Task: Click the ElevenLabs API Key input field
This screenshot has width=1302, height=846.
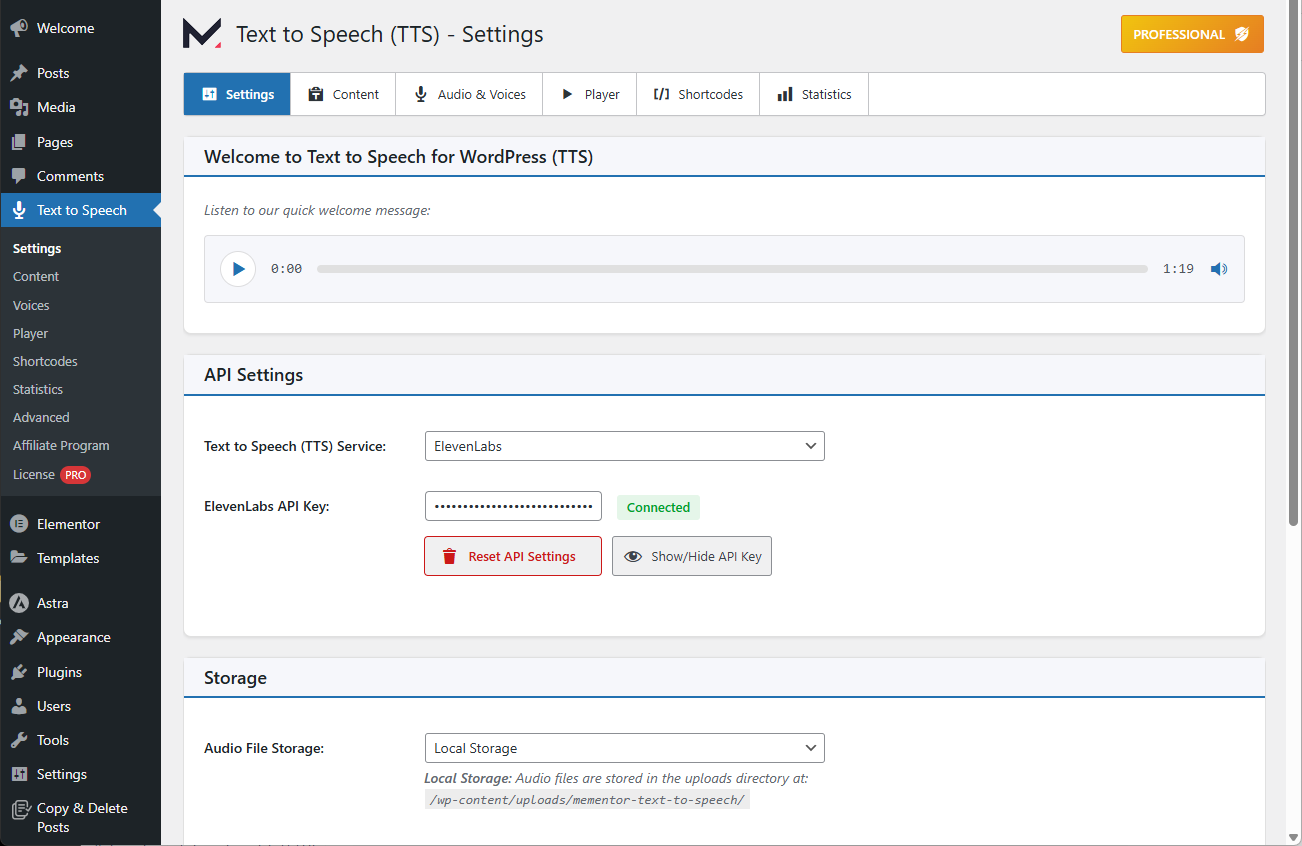Action: [513, 506]
